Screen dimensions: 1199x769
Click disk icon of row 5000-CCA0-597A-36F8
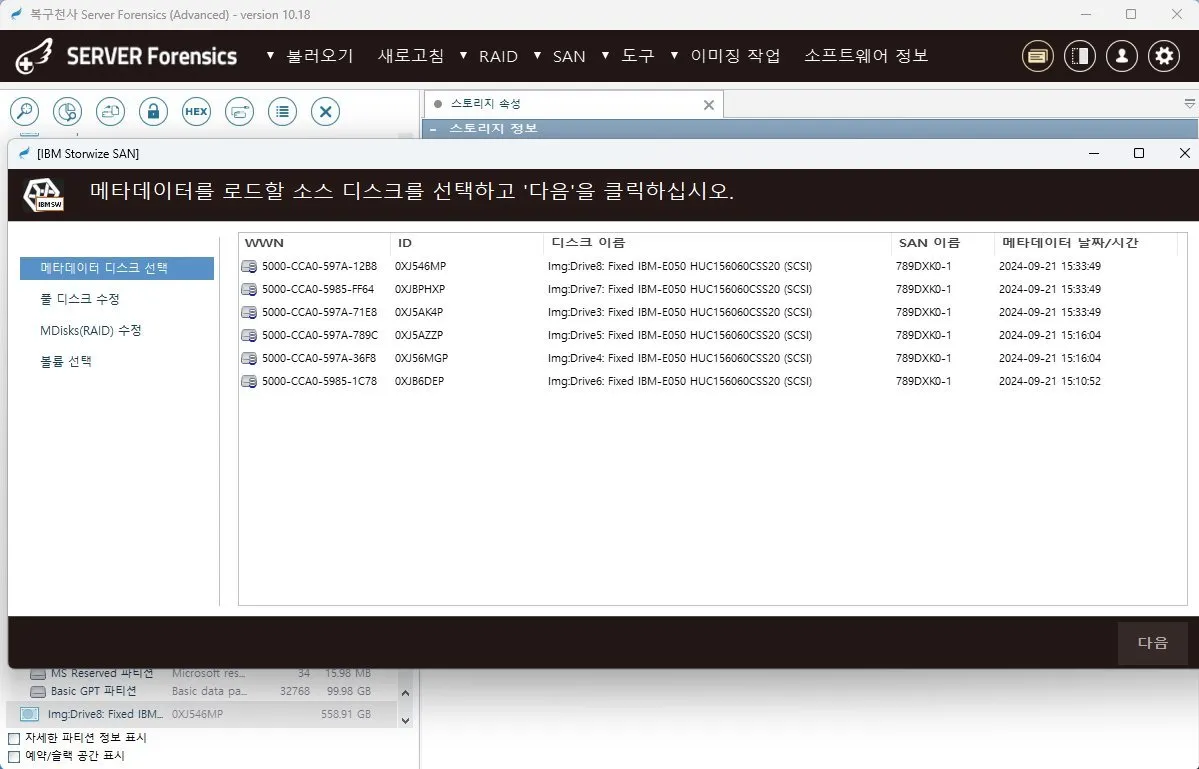(249, 358)
